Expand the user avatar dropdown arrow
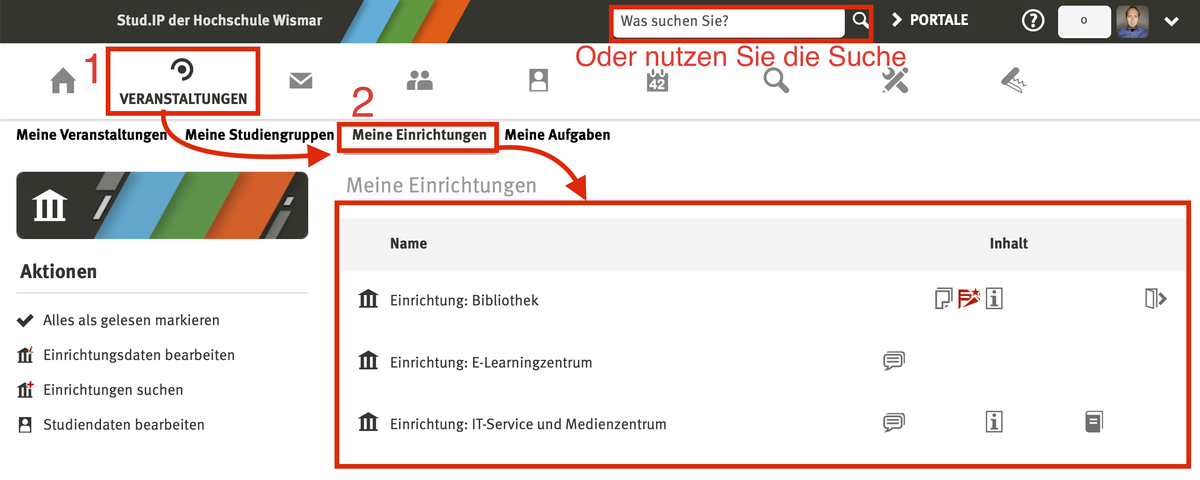 click(x=1172, y=21)
